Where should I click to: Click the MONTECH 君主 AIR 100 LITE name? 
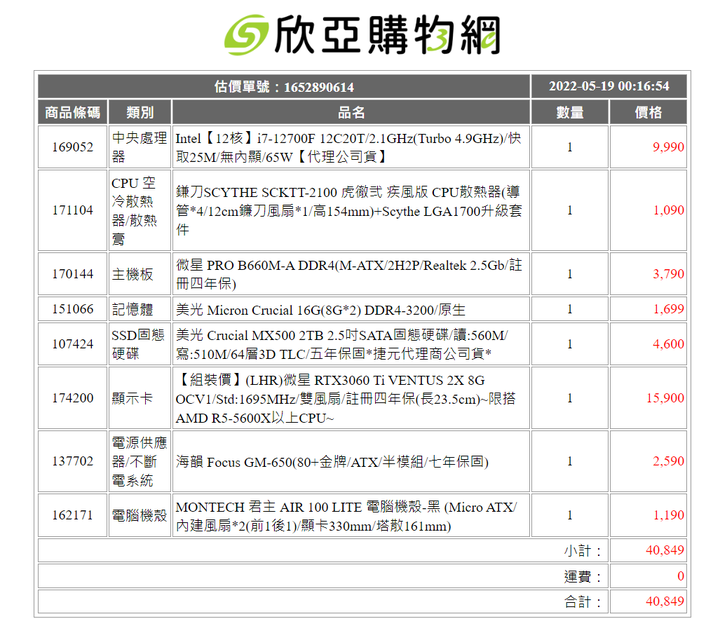[x=346, y=516]
